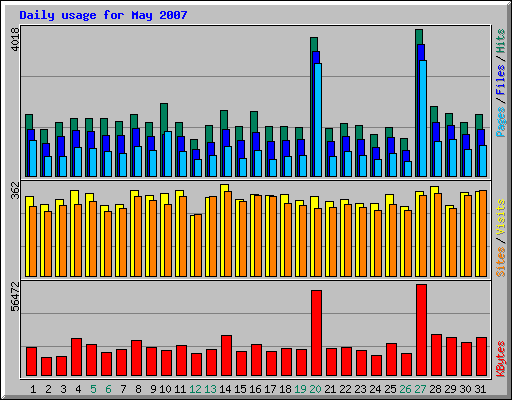Click day 23 on the date axis

[360, 389]
